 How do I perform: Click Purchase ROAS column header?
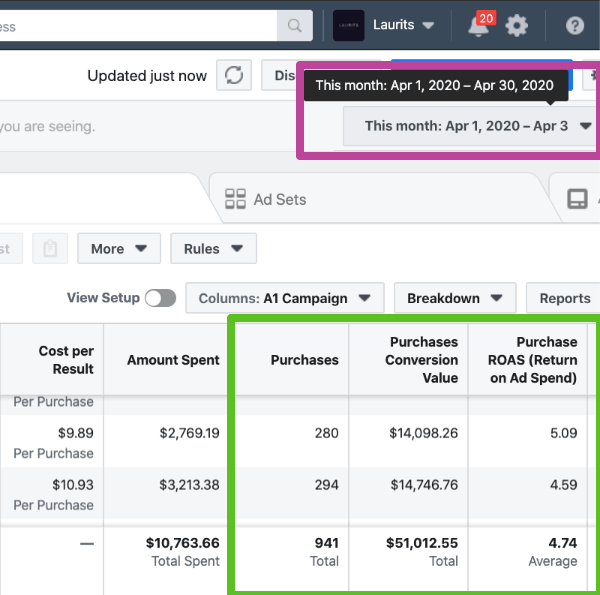[528, 360]
